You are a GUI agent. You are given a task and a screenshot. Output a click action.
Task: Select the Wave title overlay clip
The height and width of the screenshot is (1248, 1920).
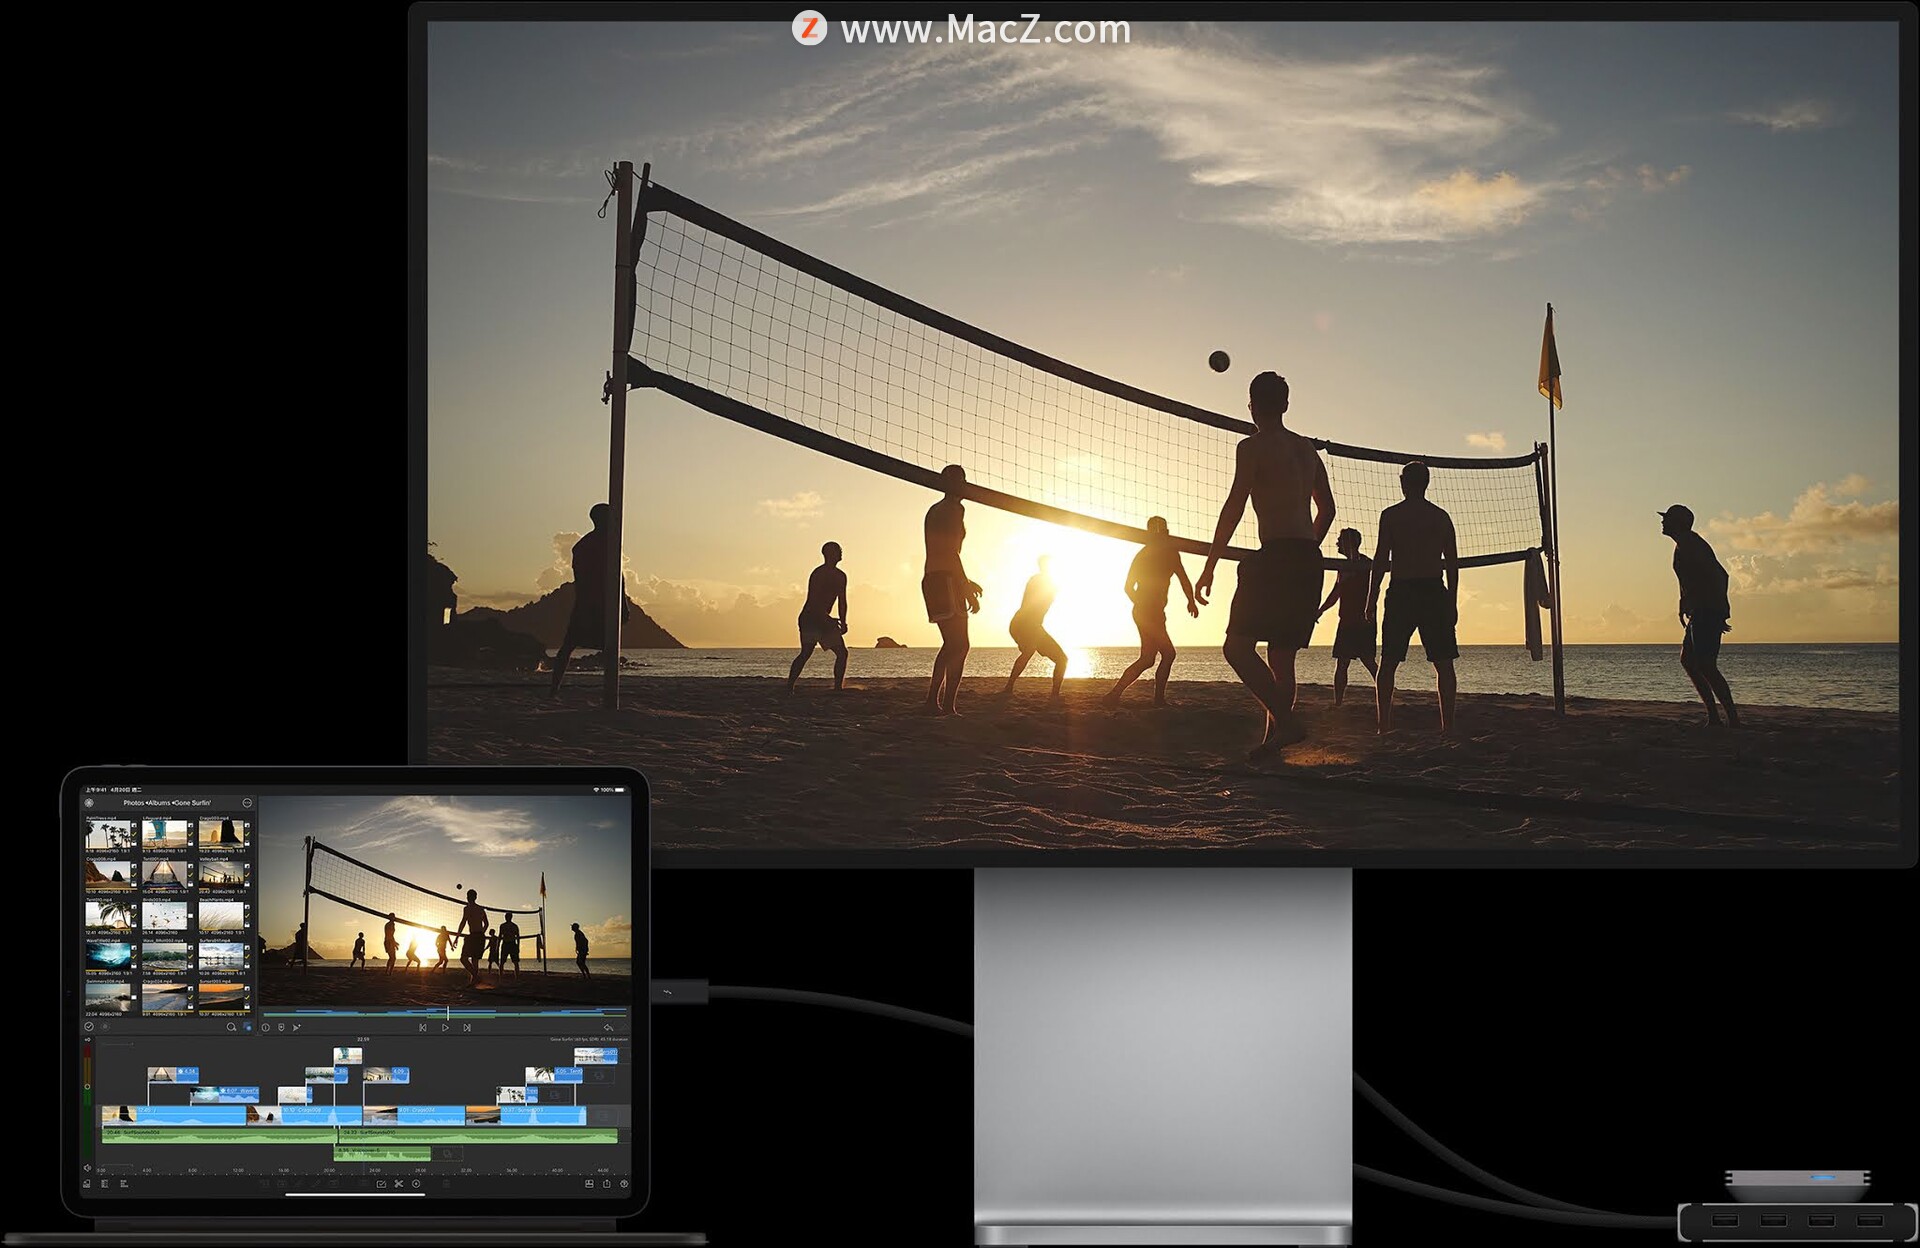225,1095
